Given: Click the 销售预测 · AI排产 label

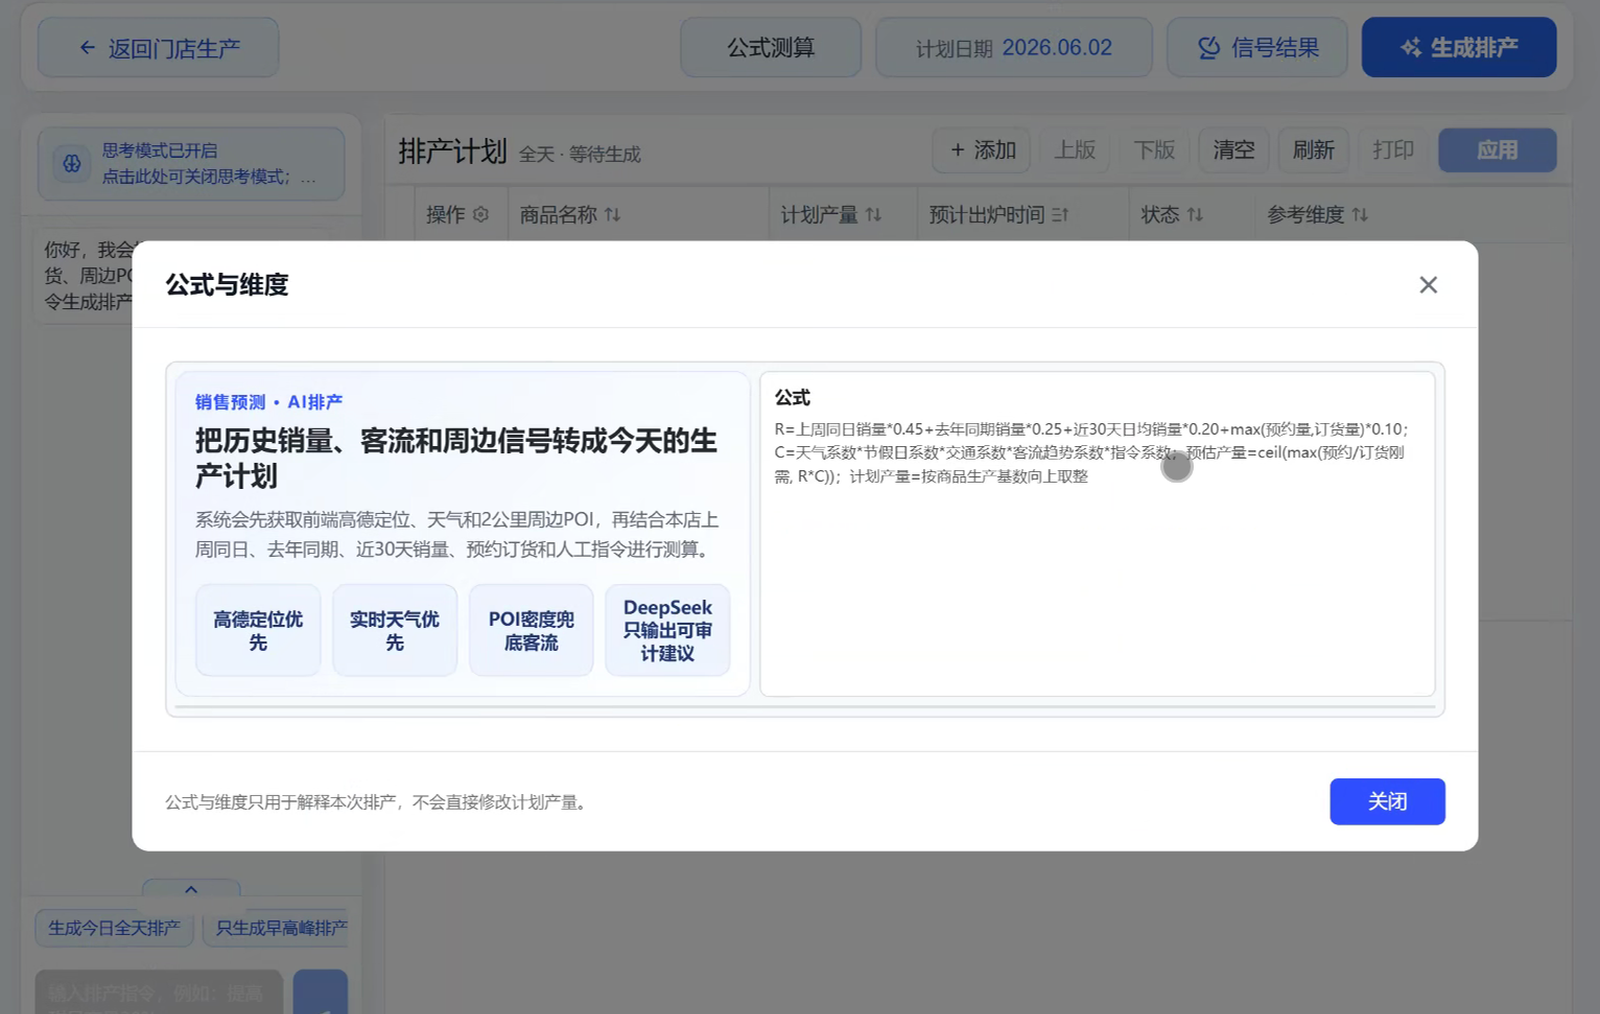Looking at the screenshot, I should coord(268,401).
